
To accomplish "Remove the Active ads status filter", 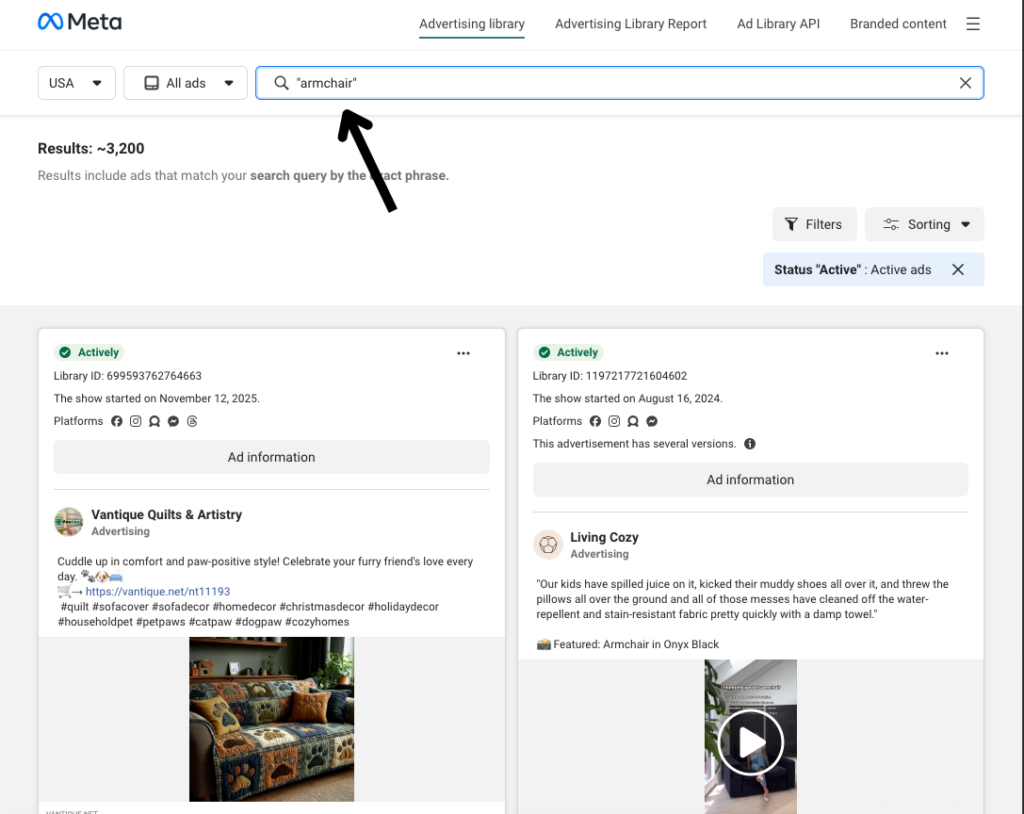I will [957, 269].
